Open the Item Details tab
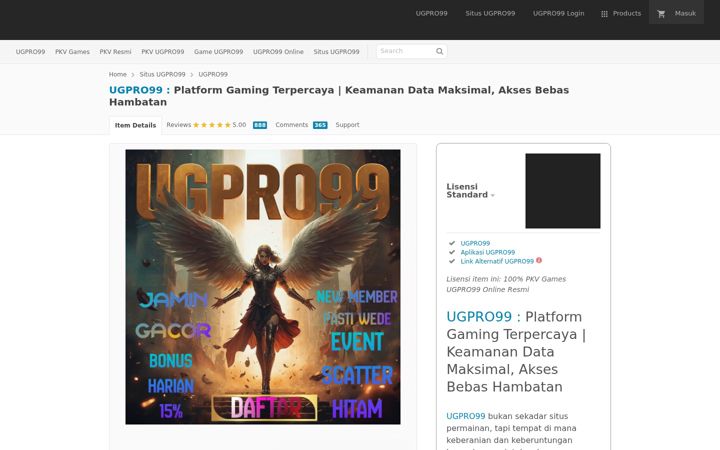This screenshot has height=450, width=720. [x=135, y=125]
